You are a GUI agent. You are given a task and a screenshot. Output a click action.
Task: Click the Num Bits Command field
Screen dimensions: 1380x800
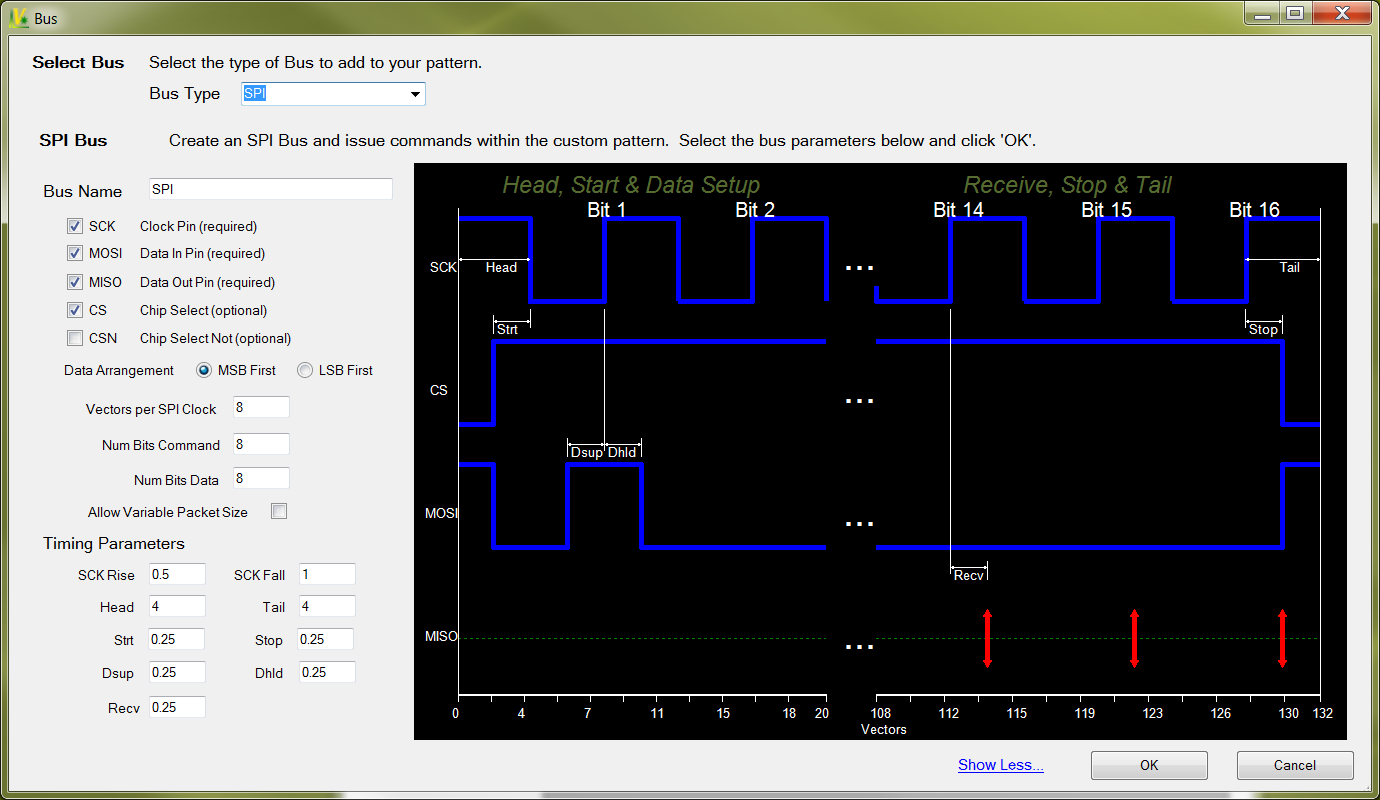point(261,445)
